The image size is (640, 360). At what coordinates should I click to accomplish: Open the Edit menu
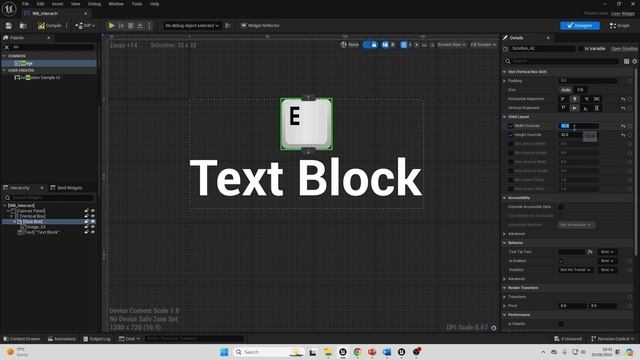point(40,4)
